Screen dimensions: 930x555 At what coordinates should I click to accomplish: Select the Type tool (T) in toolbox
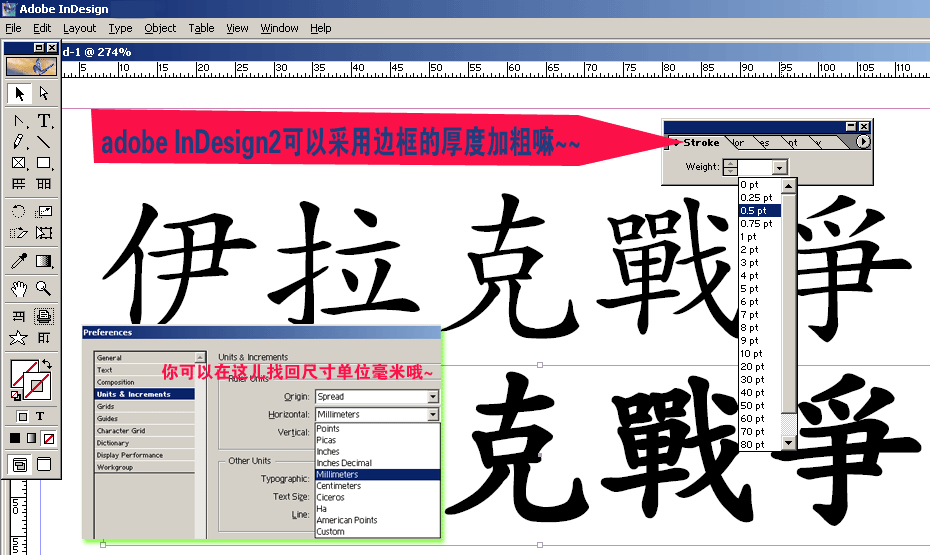(x=44, y=121)
